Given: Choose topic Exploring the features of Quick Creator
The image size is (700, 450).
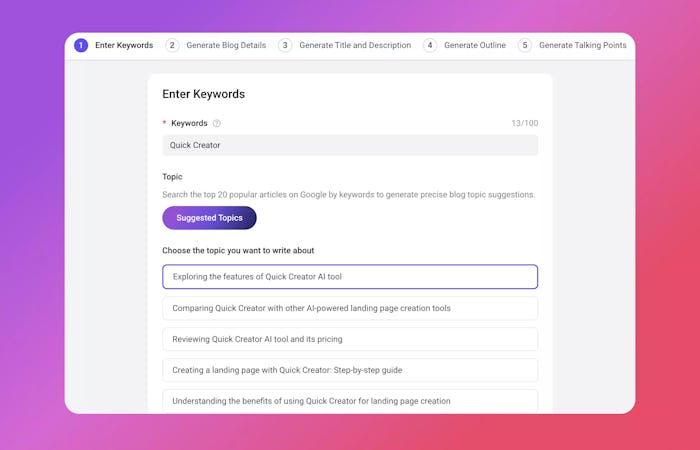Looking at the screenshot, I should (x=350, y=277).
